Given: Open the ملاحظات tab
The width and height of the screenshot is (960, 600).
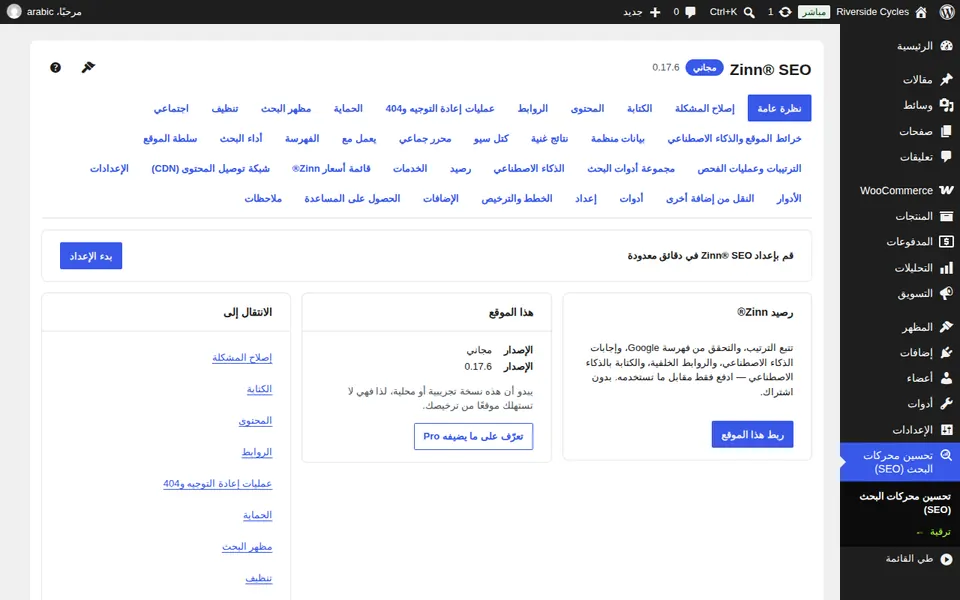Looking at the screenshot, I should pos(263,198).
